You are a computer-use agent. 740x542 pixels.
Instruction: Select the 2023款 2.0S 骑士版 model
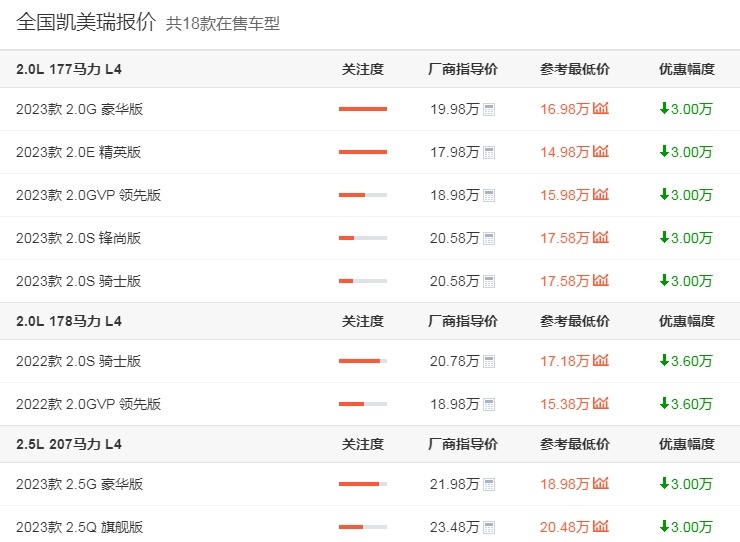(78, 281)
